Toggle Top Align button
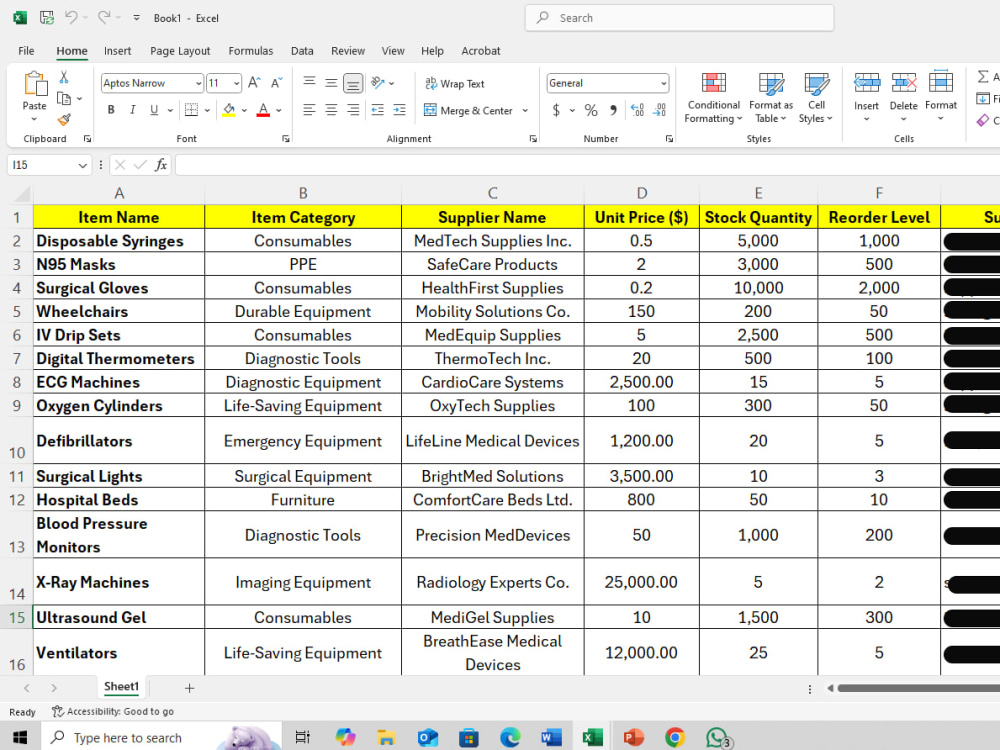 (309, 83)
